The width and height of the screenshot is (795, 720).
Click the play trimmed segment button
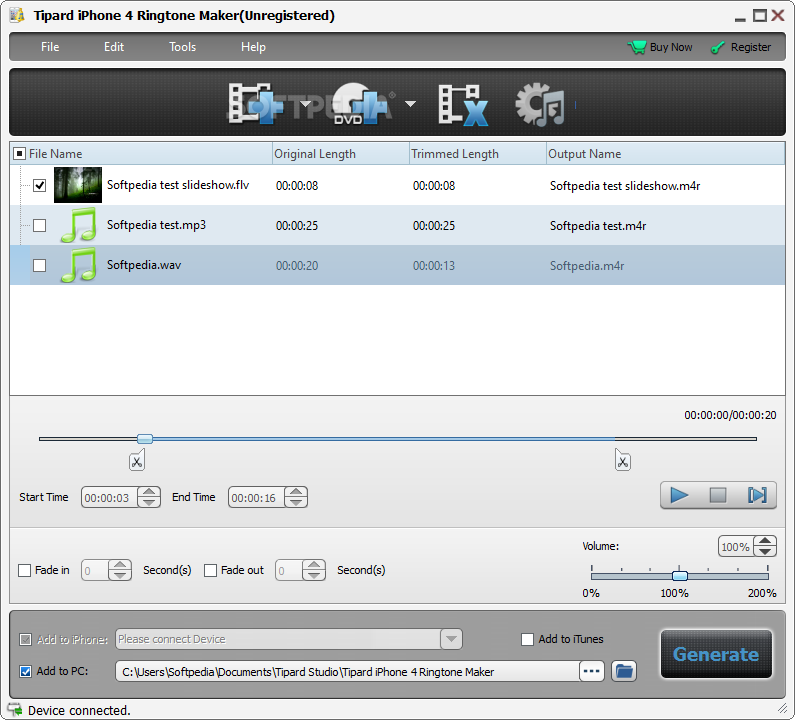click(x=757, y=495)
